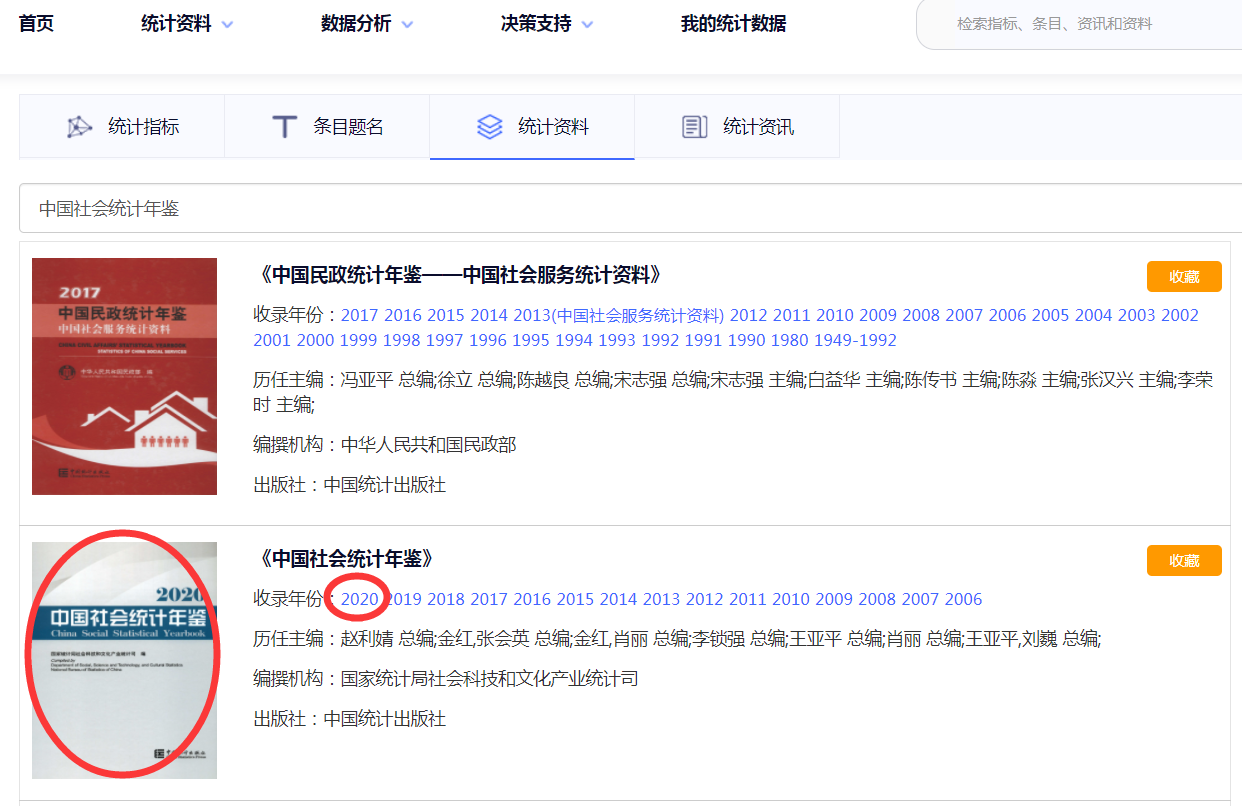This screenshot has width=1242, height=806.
Task: Click the 统计指标 network icon
Action: point(79,127)
